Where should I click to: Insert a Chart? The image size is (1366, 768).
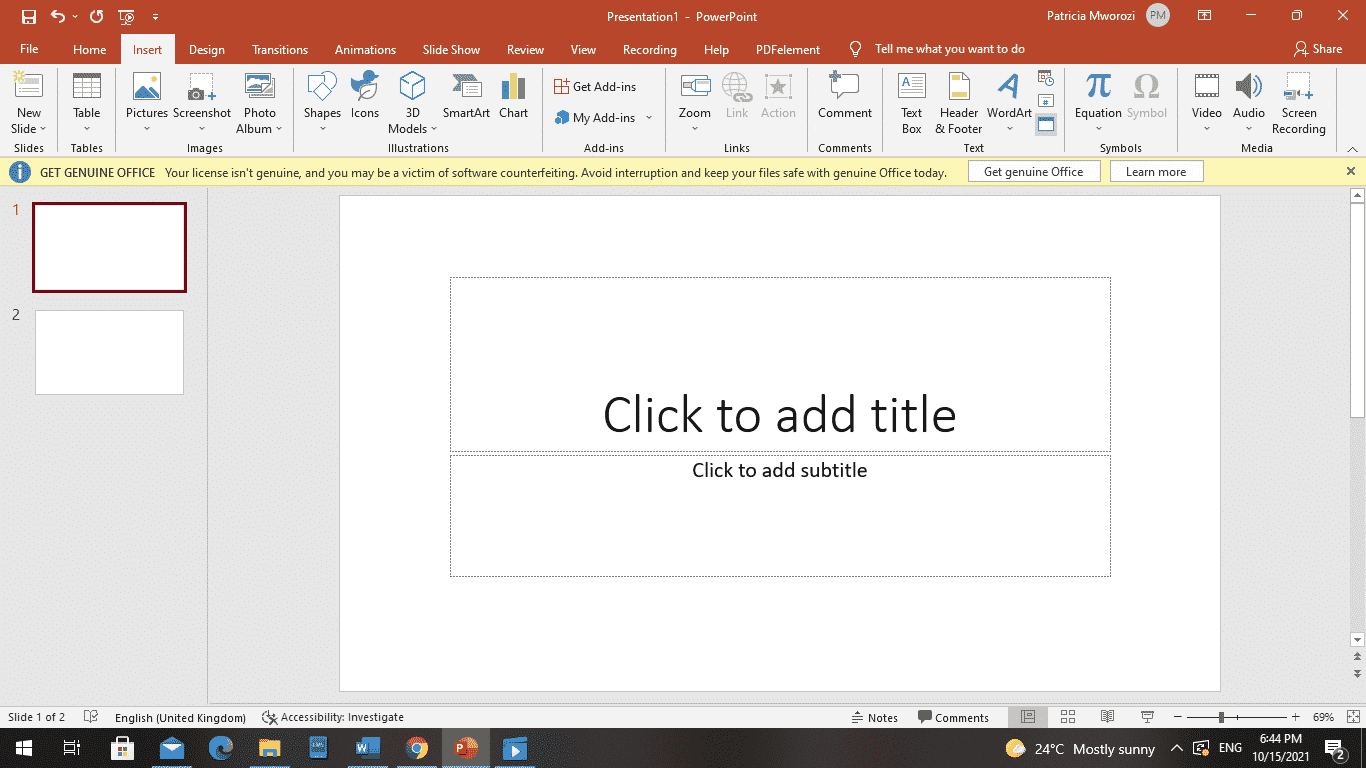(x=513, y=95)
